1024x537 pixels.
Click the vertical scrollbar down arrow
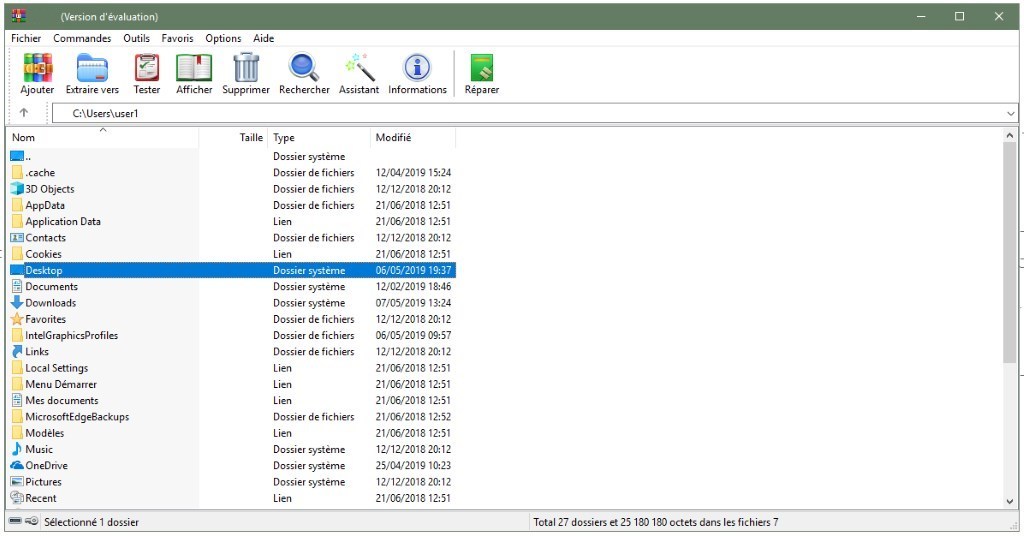(x=1010, y=500)
